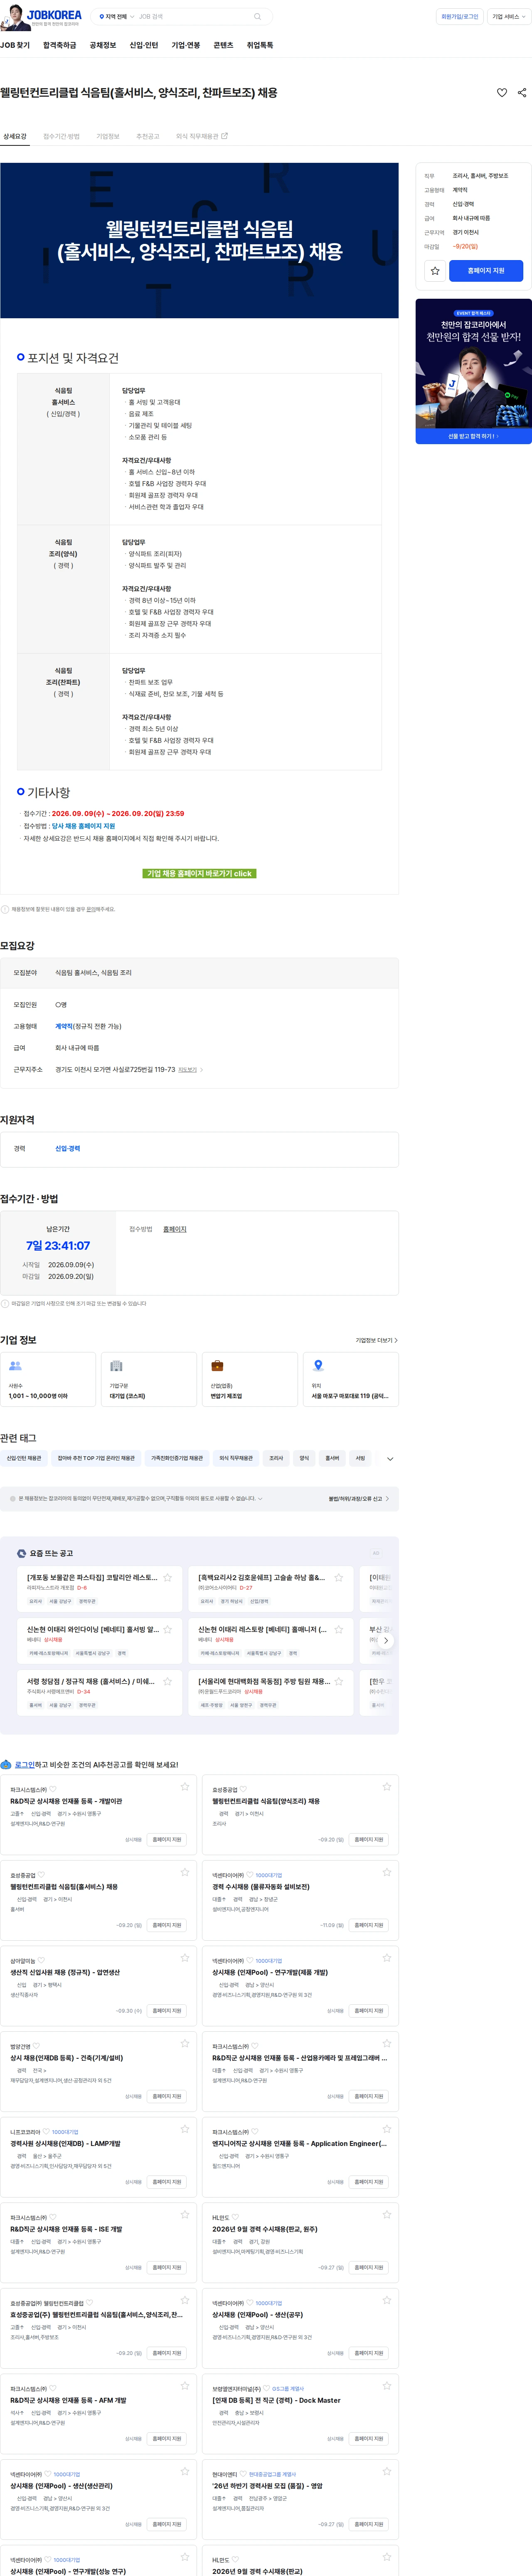This screenshot has width=532, height=2576.
Task: Star the 개발이관 R&D posting card
Action: (x=185, y=1787)
